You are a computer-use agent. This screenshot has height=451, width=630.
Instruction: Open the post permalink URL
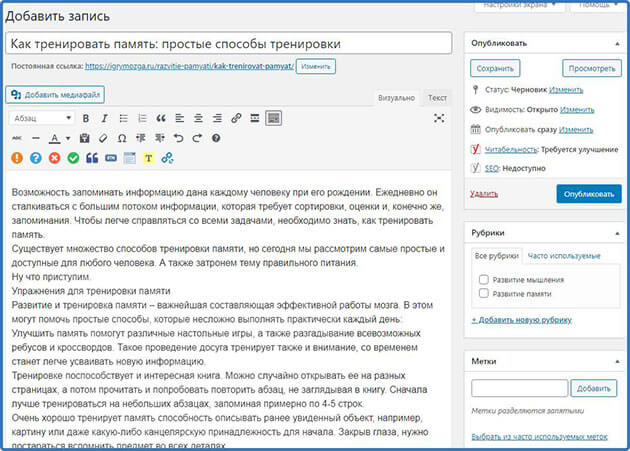coord(189,66)
